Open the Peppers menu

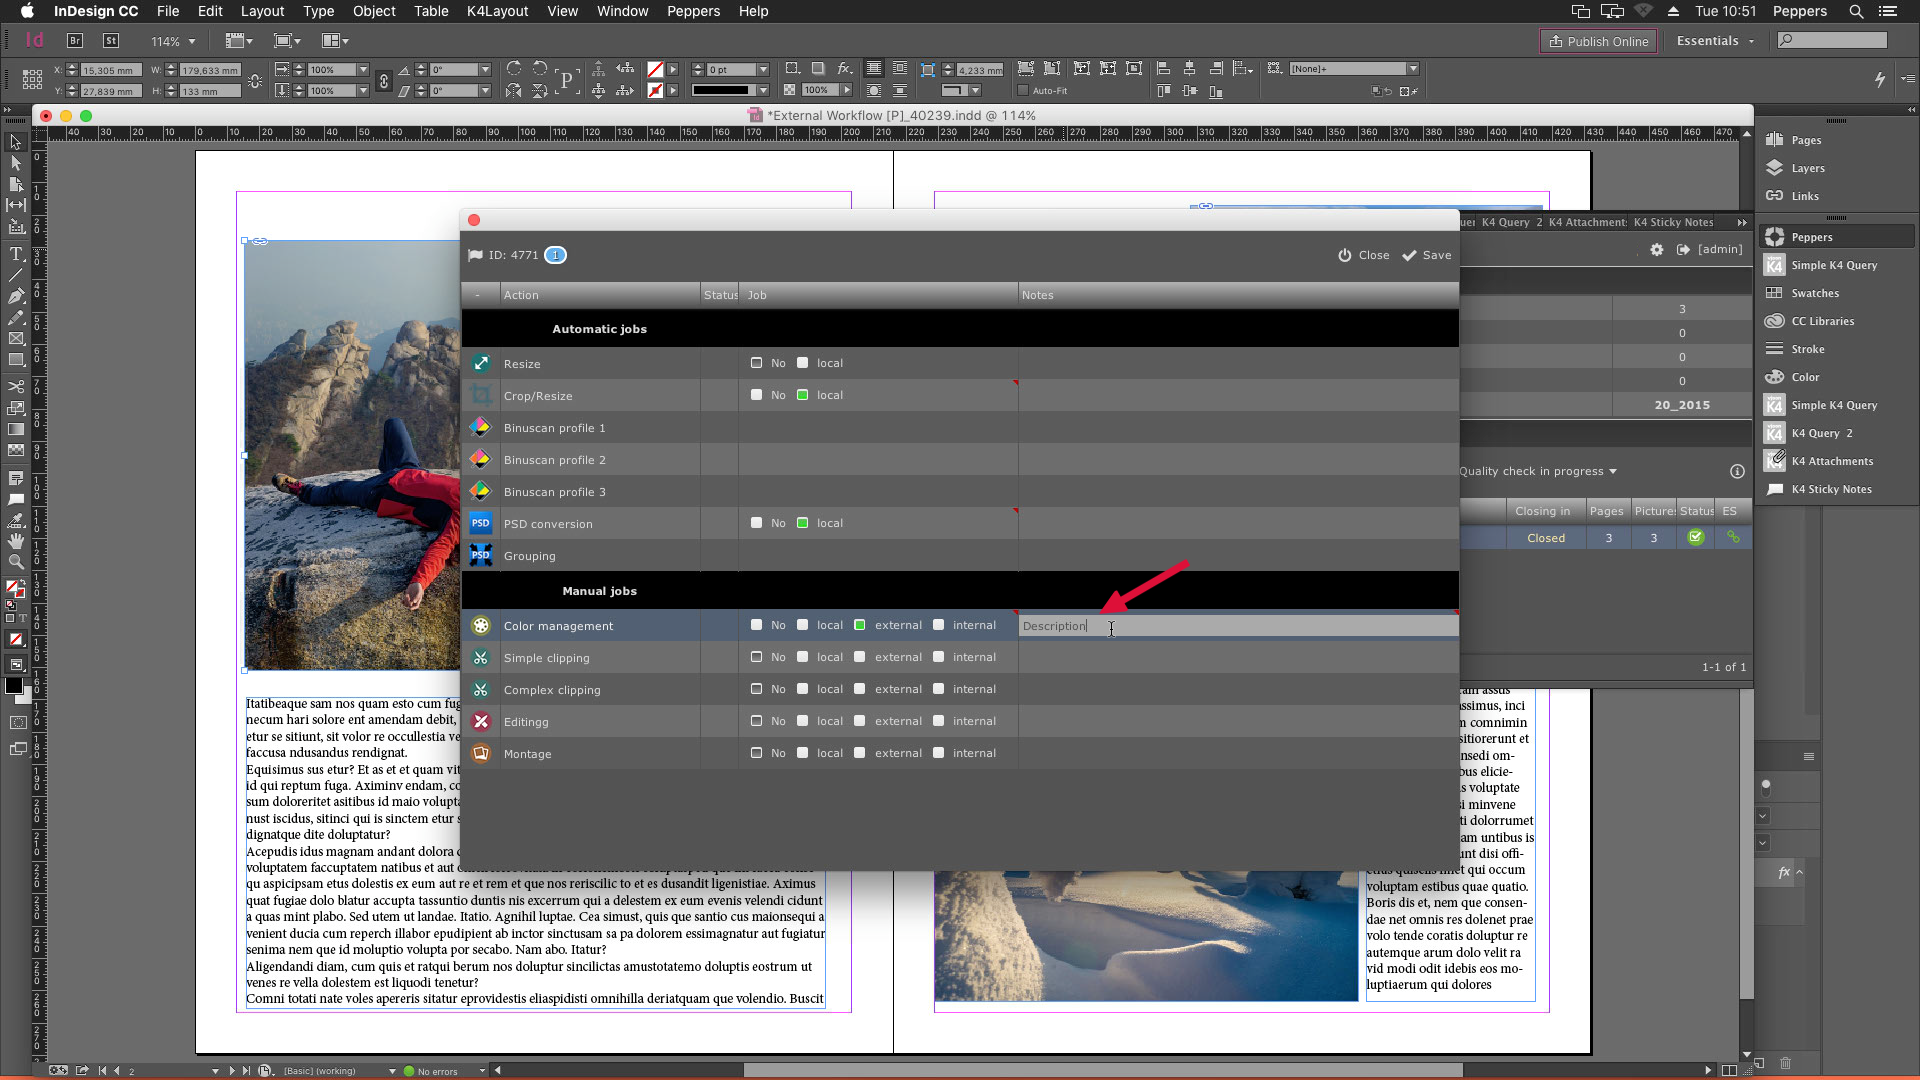(x=693, y=11)
